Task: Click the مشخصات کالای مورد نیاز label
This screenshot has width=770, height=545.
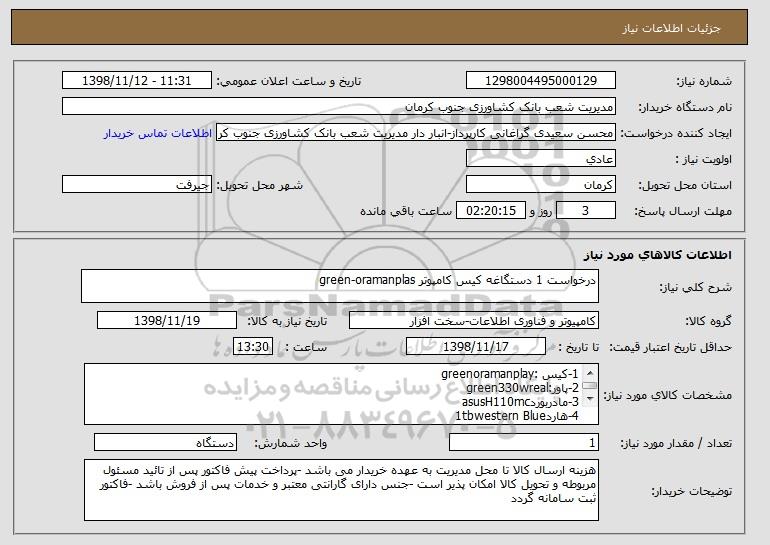Action: (x=667, y=395)
